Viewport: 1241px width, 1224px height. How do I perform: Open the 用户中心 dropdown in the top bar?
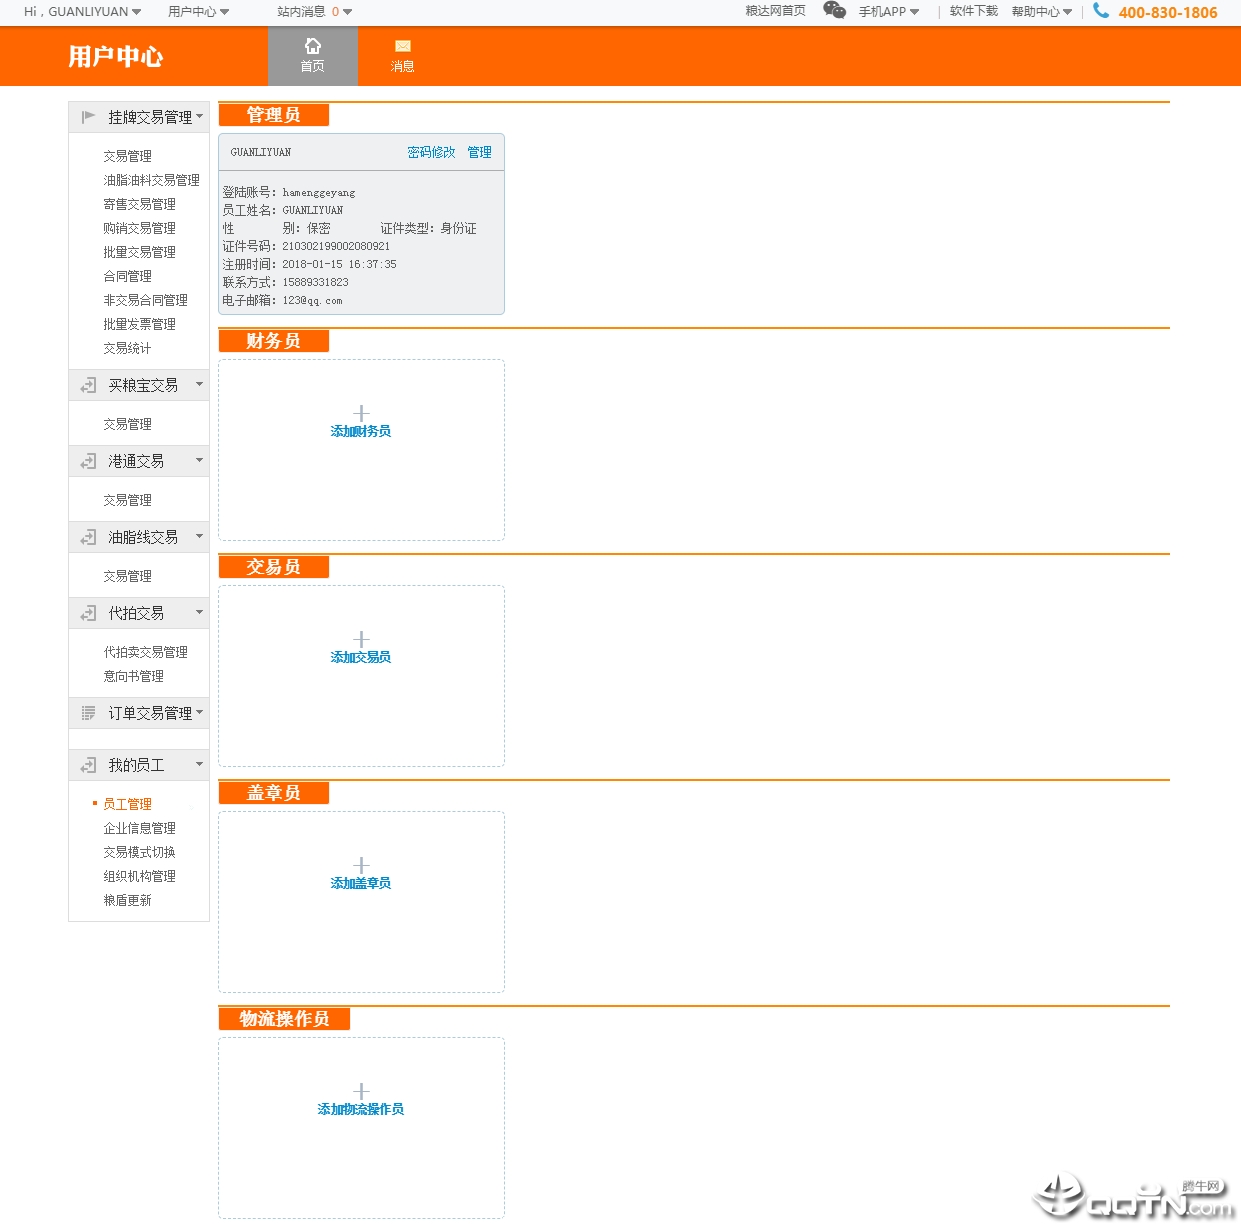click(x=198, y=12)
